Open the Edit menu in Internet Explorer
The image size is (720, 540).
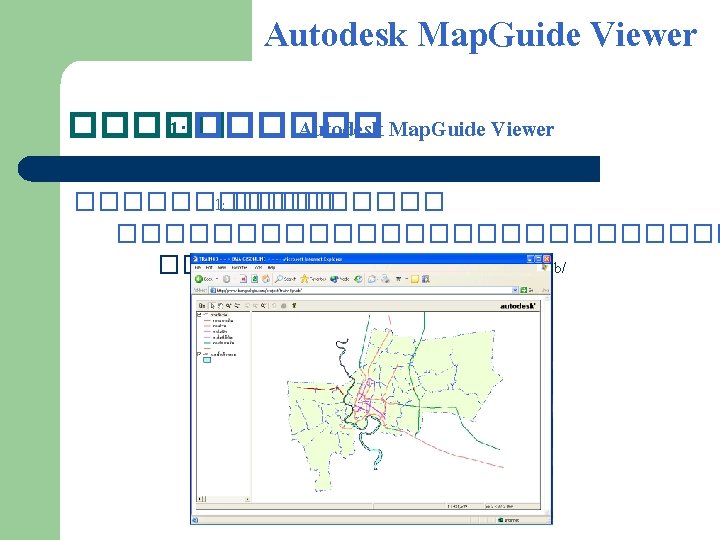pyautogui.click(x=209, y=267)
